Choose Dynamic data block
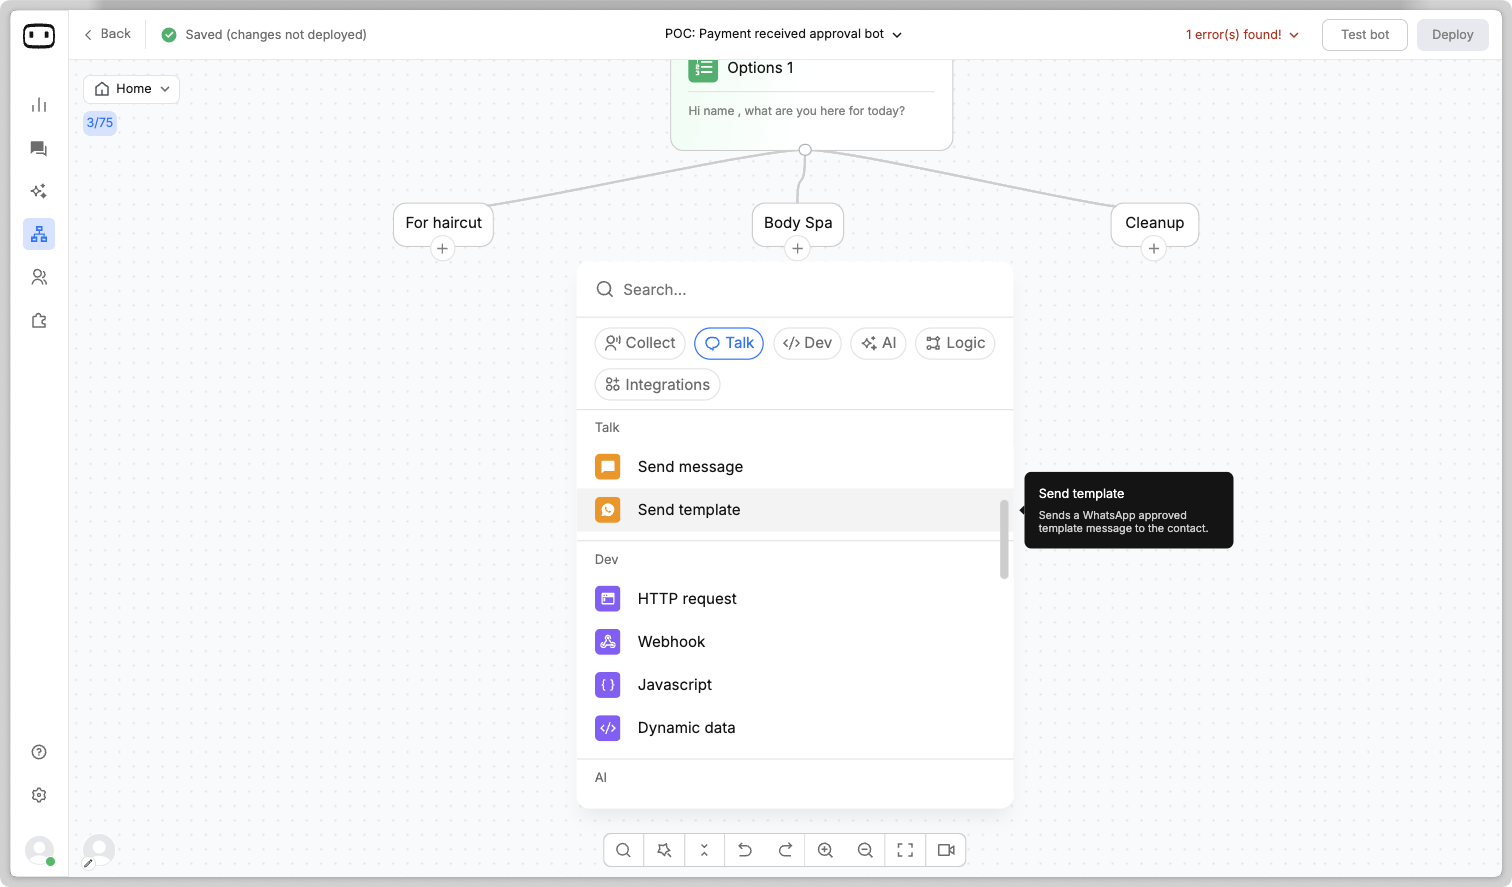Viewport: 1512px width, 887px height. [795, 728]
